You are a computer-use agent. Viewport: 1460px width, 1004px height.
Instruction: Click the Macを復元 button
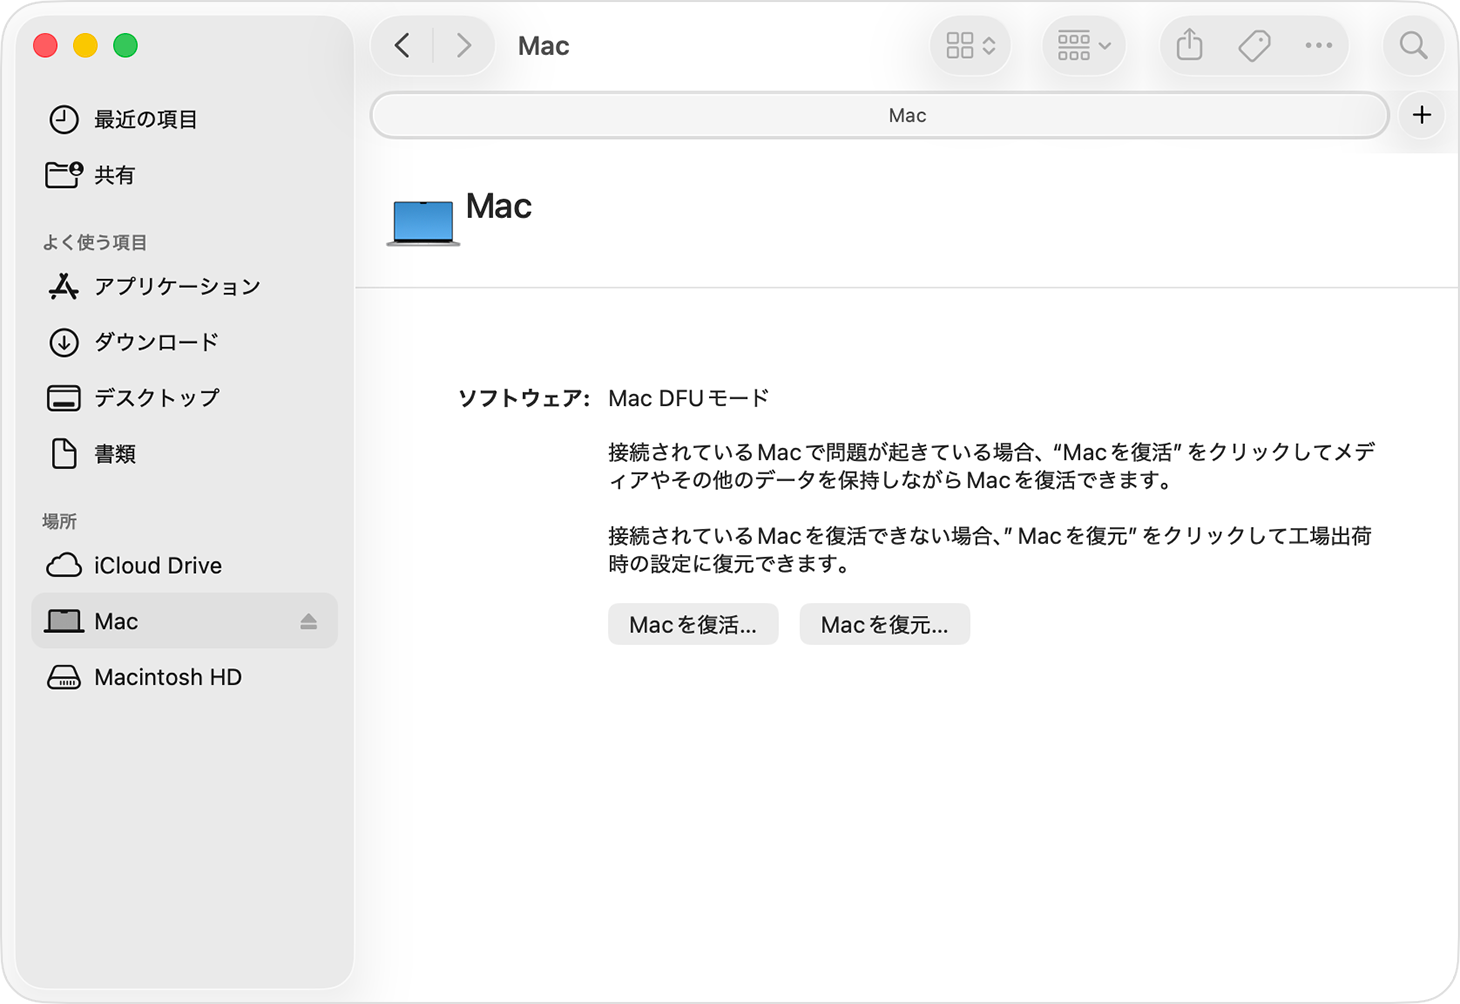pos(884,624)
